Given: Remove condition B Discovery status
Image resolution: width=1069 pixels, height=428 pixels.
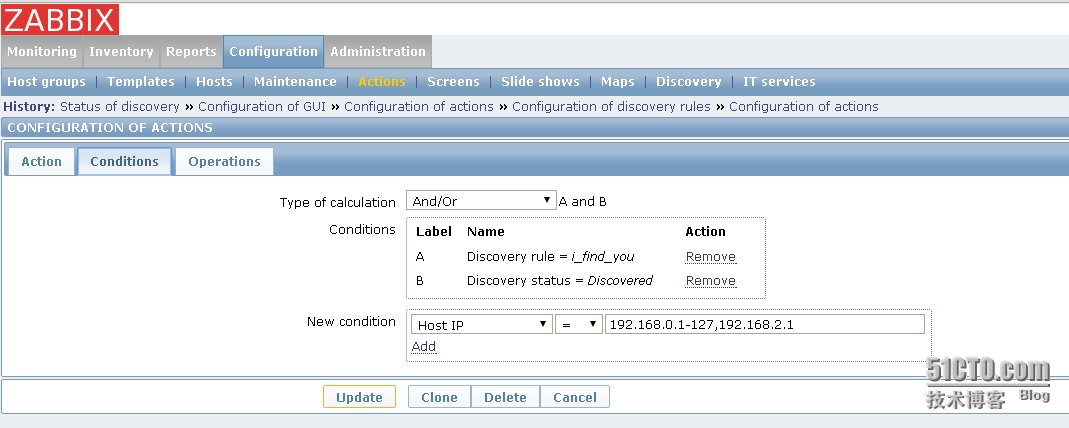Looking at the screenshot, I should point(710,281).
